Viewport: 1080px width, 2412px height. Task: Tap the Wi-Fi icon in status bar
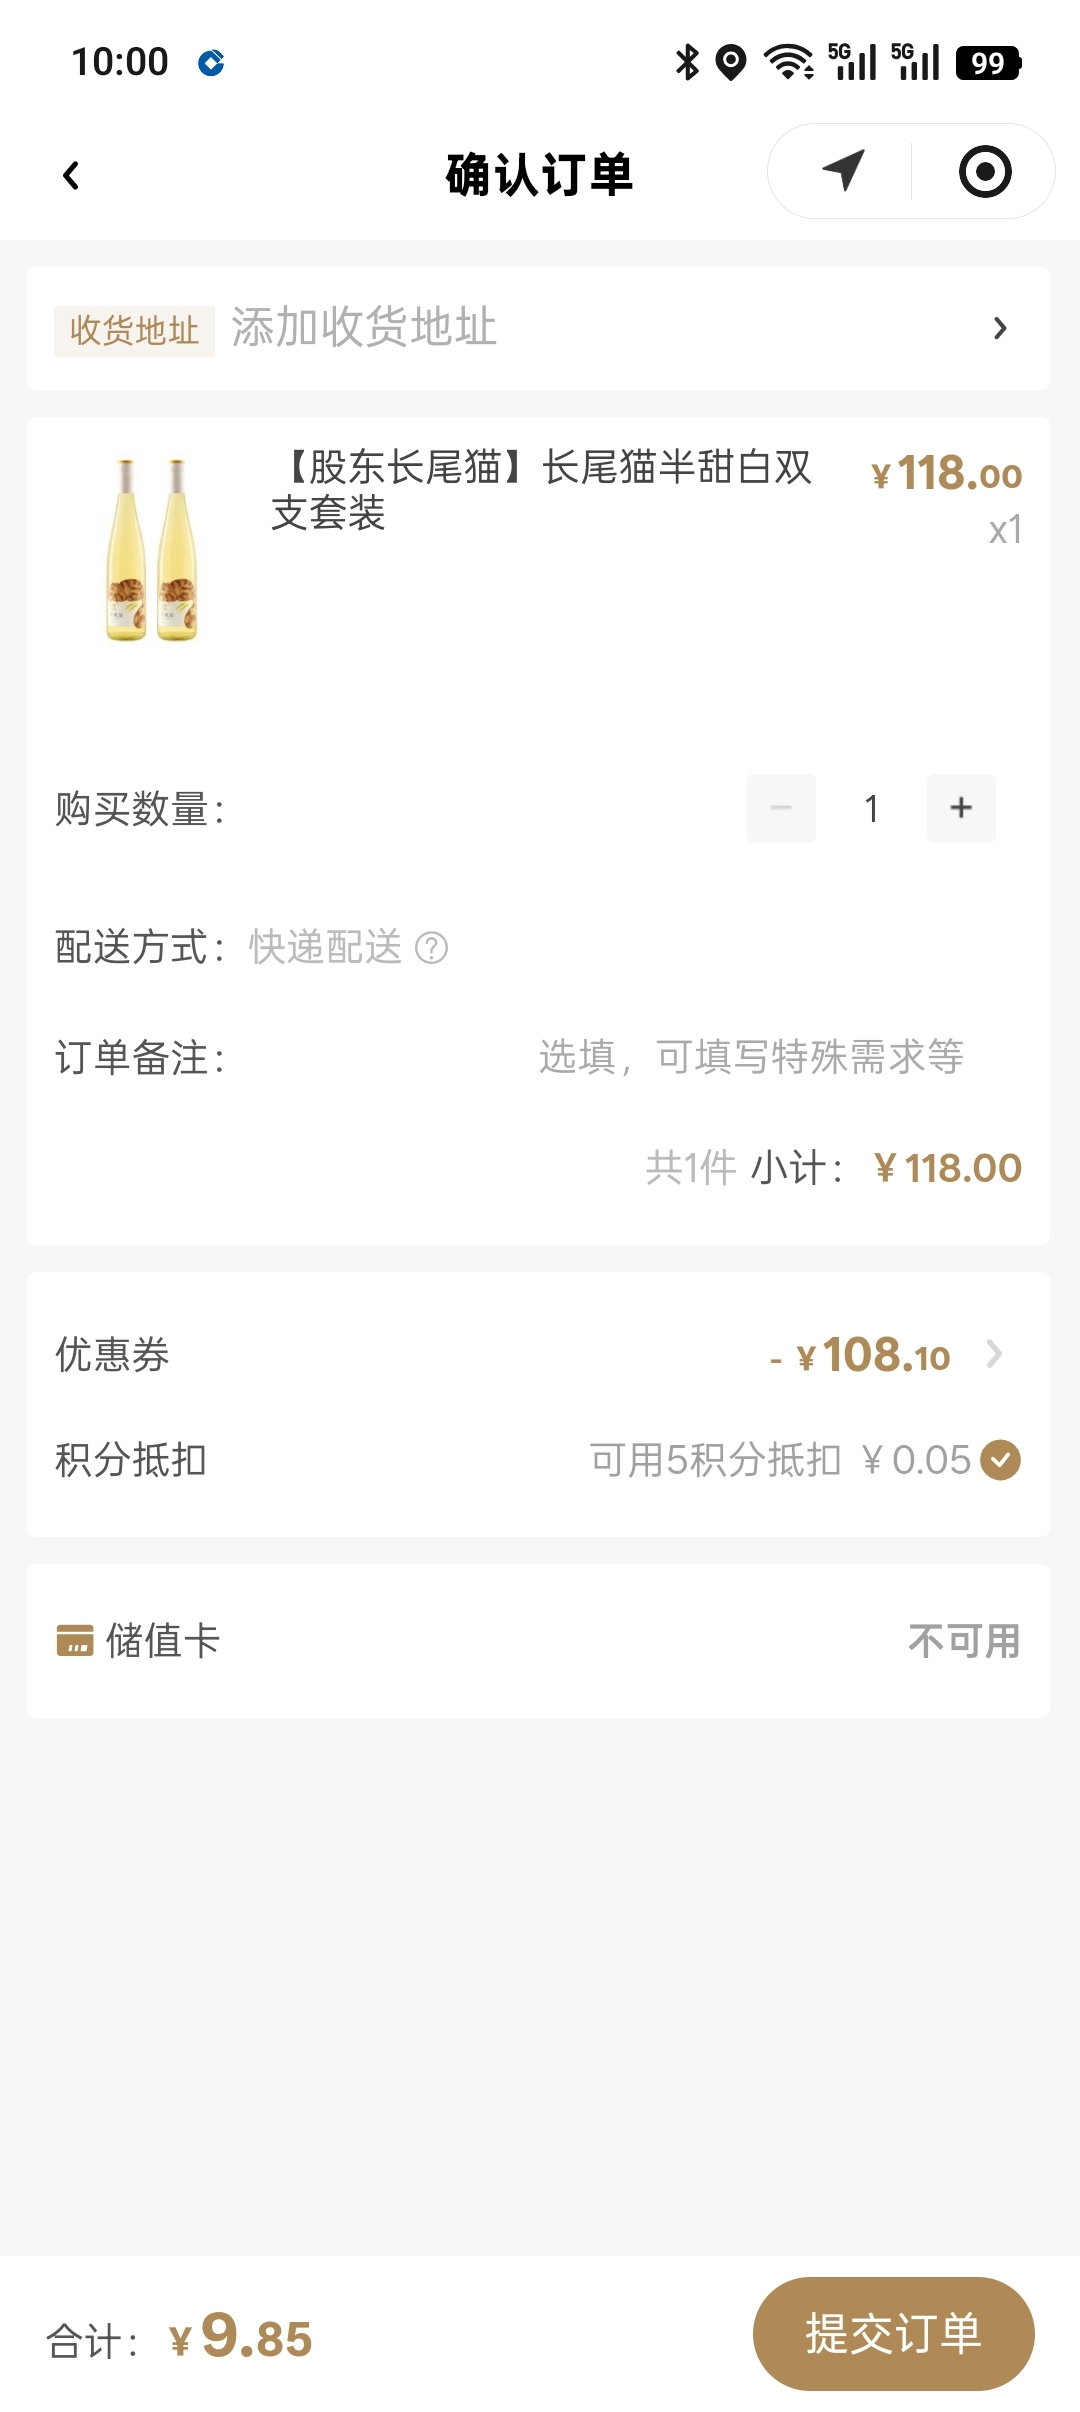coord(788,62)
